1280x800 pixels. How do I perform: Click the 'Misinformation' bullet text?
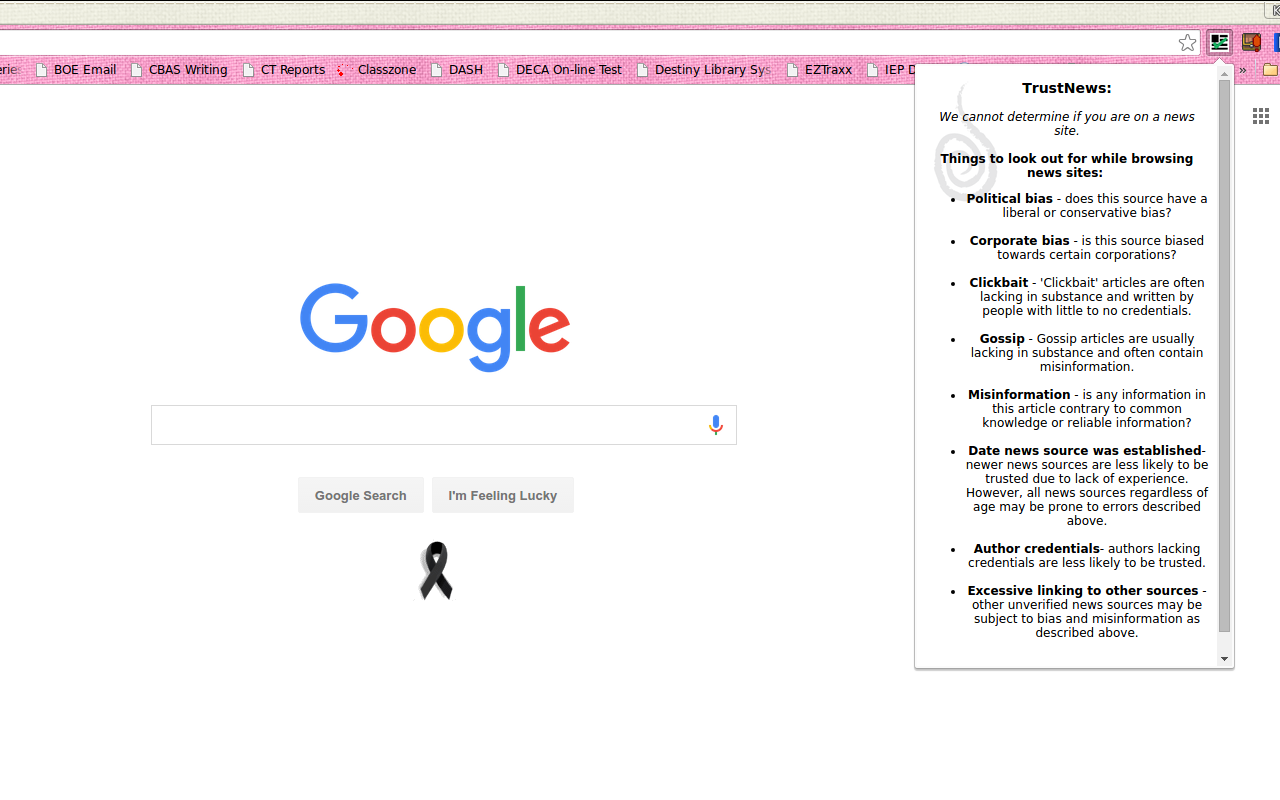(1019, 395)
